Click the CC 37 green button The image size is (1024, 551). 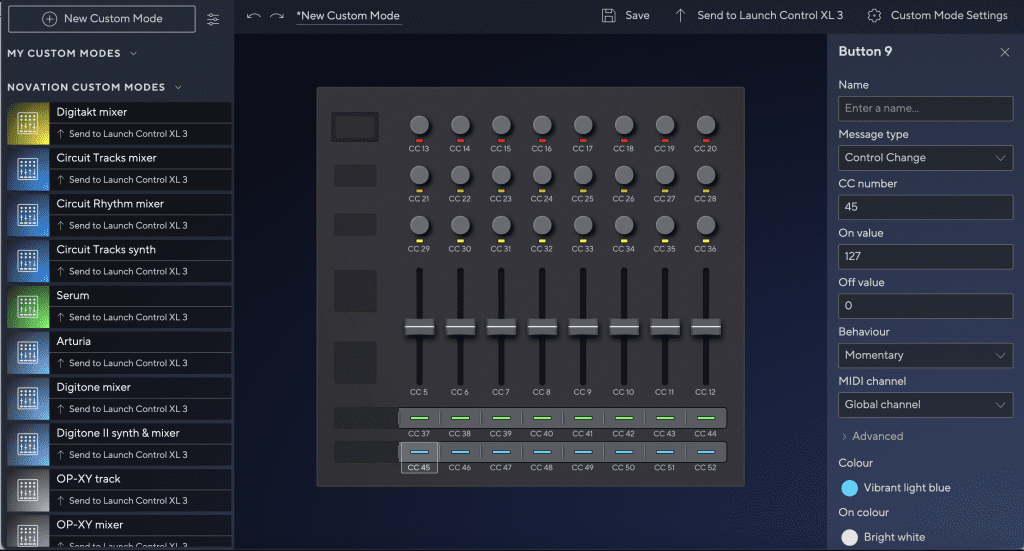419,418
